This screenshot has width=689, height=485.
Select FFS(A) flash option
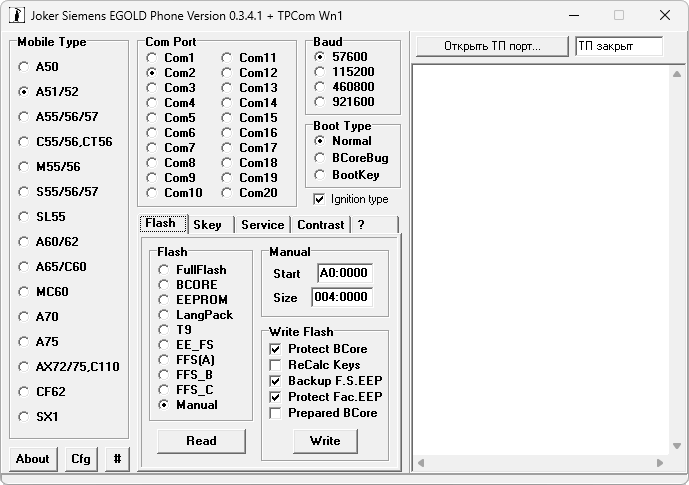pyautogui.click(x=186, y=360)
